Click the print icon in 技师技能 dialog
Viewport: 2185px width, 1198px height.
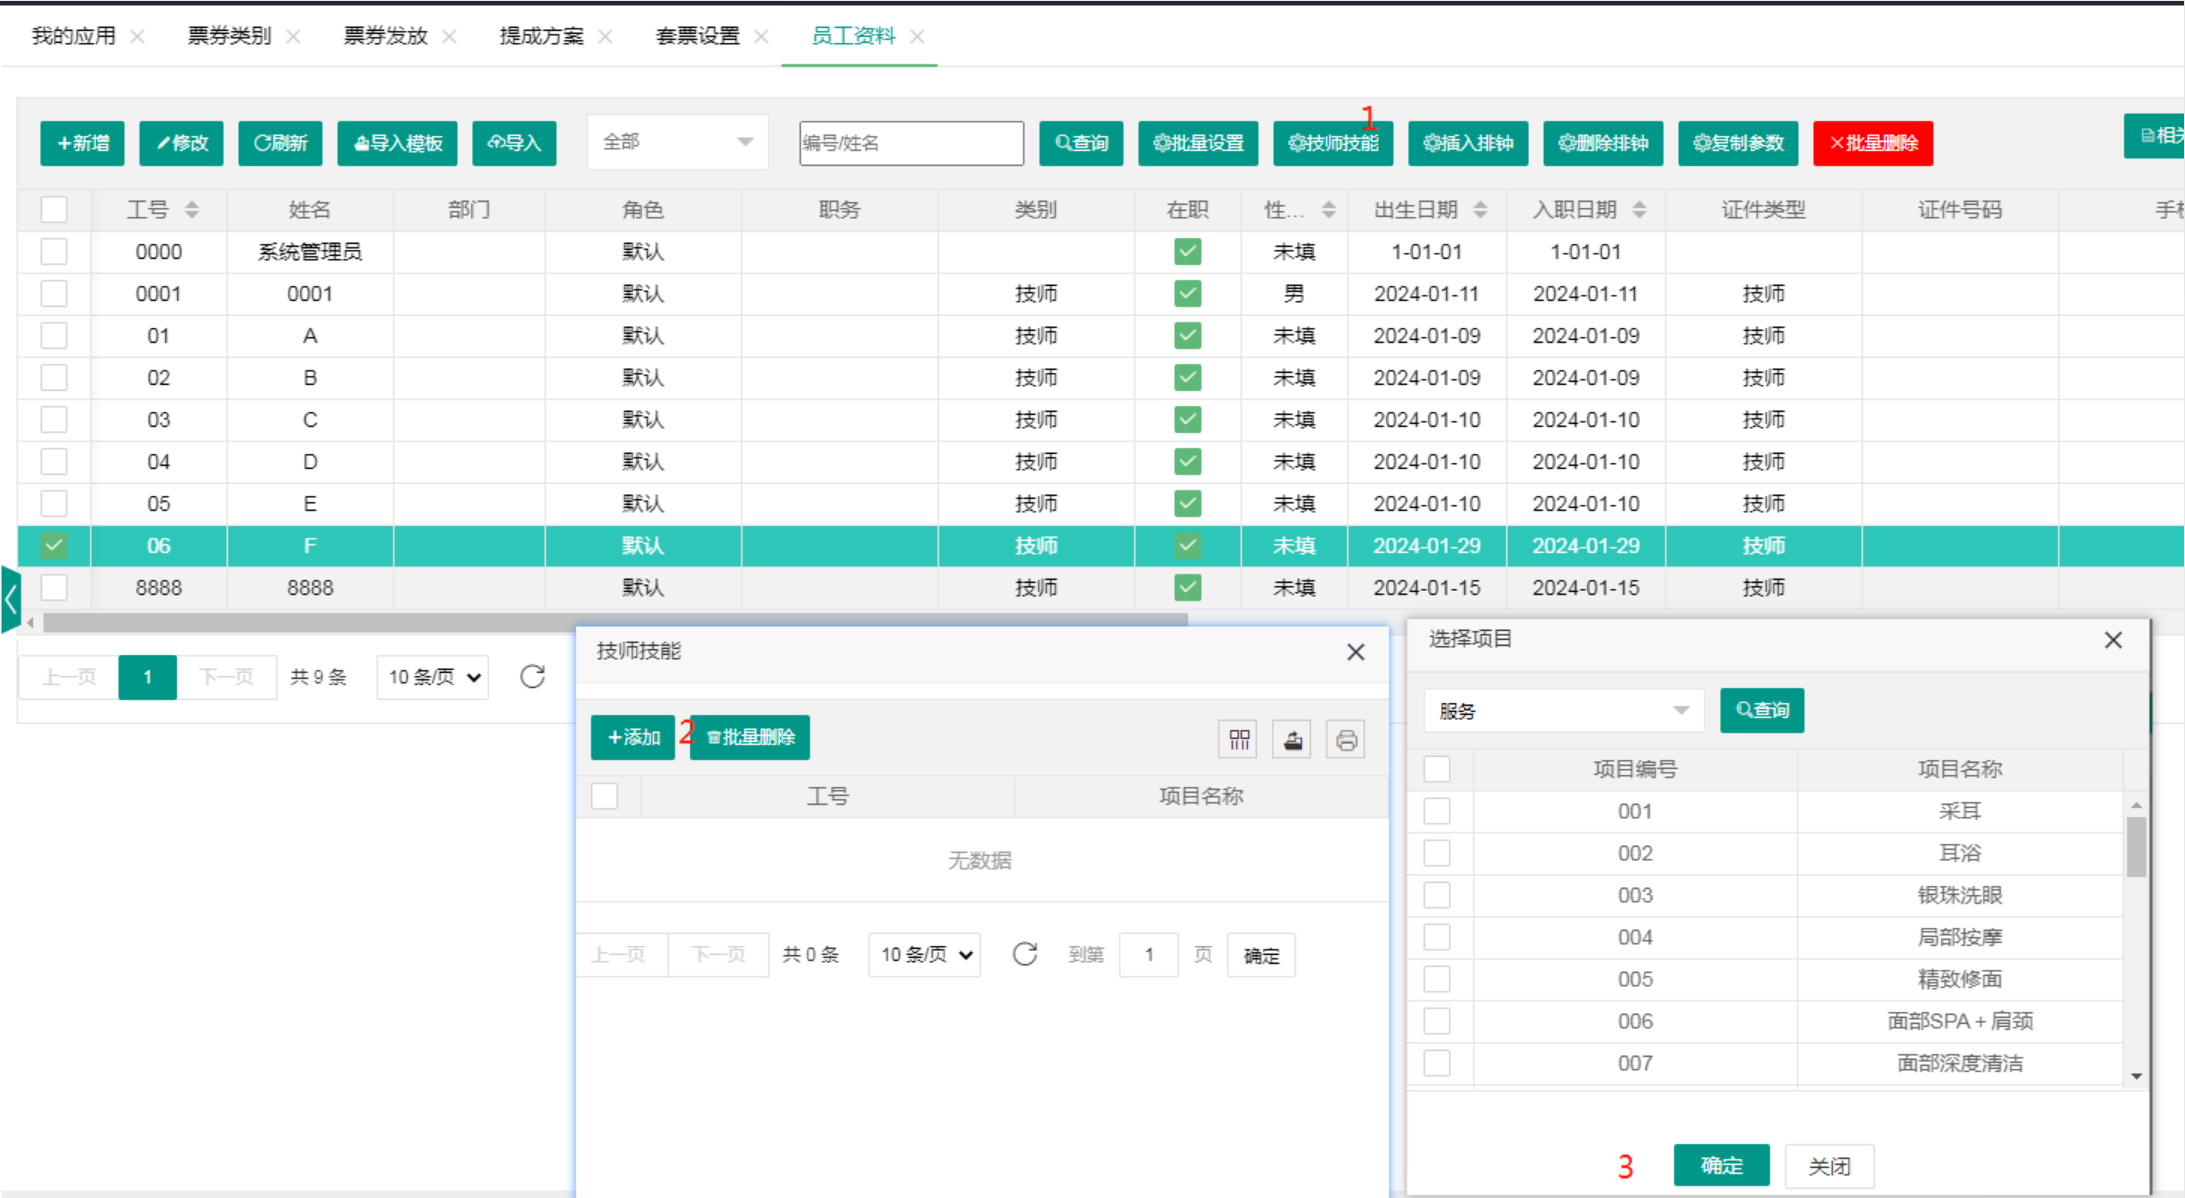(1346, 739)
